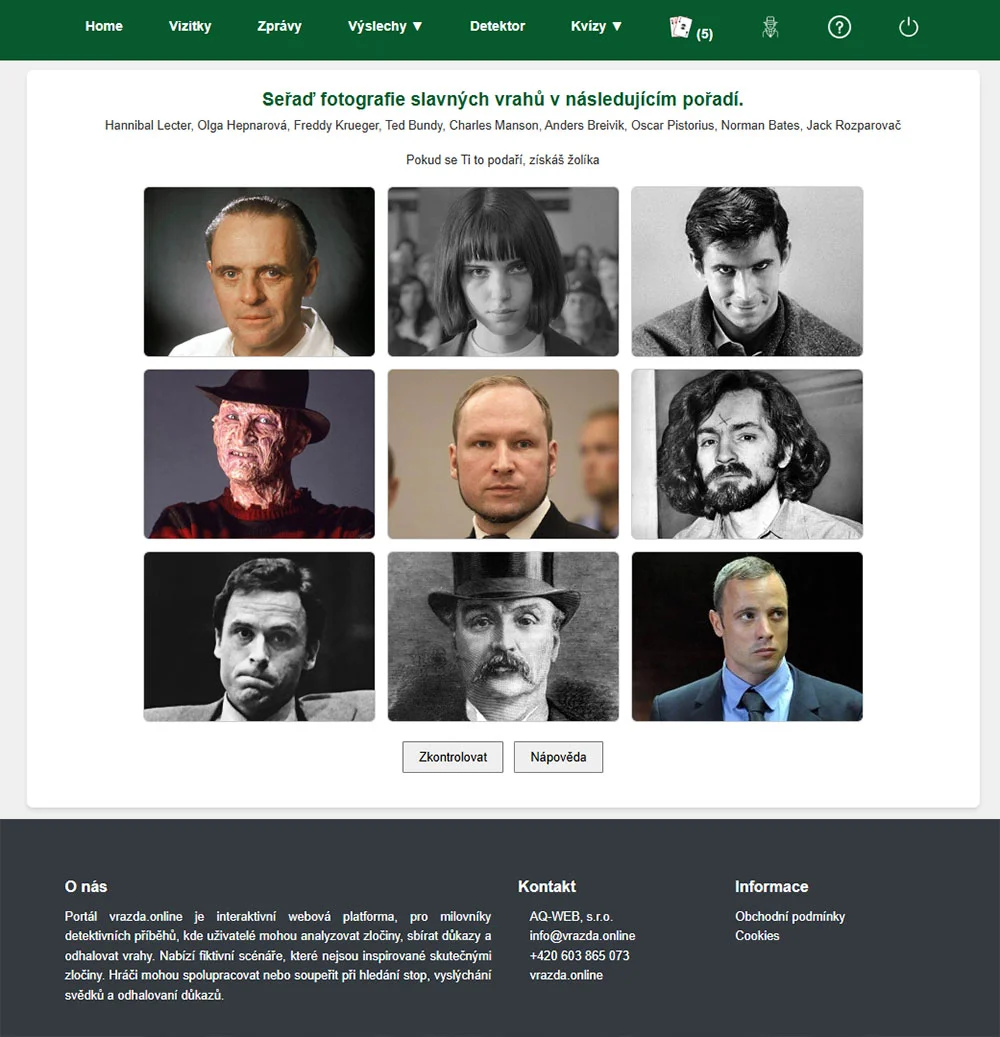Select Zprávy in the navigation bar

279,26
